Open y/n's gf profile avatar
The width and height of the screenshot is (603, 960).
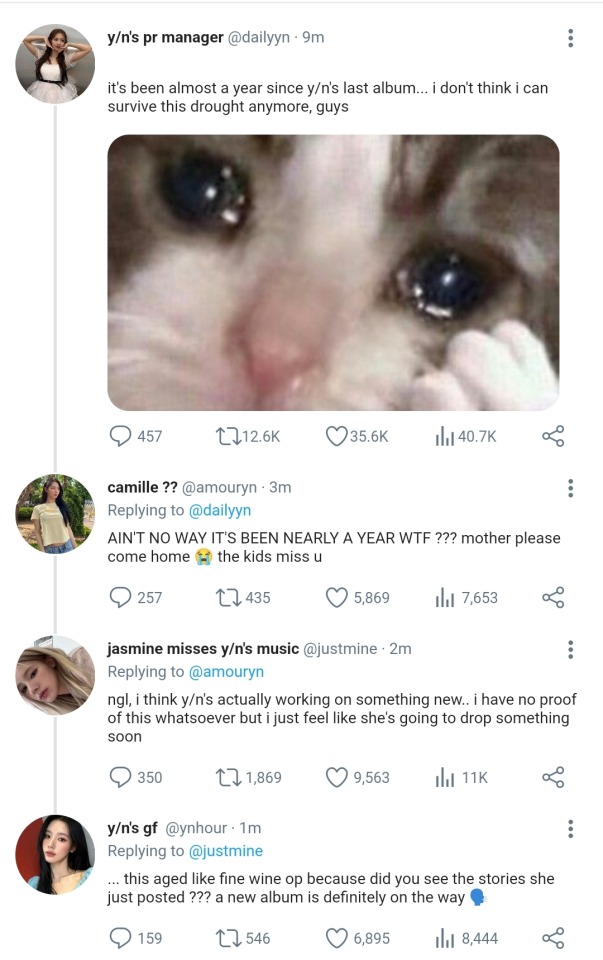pyautogui.click(x=55, y=854)
